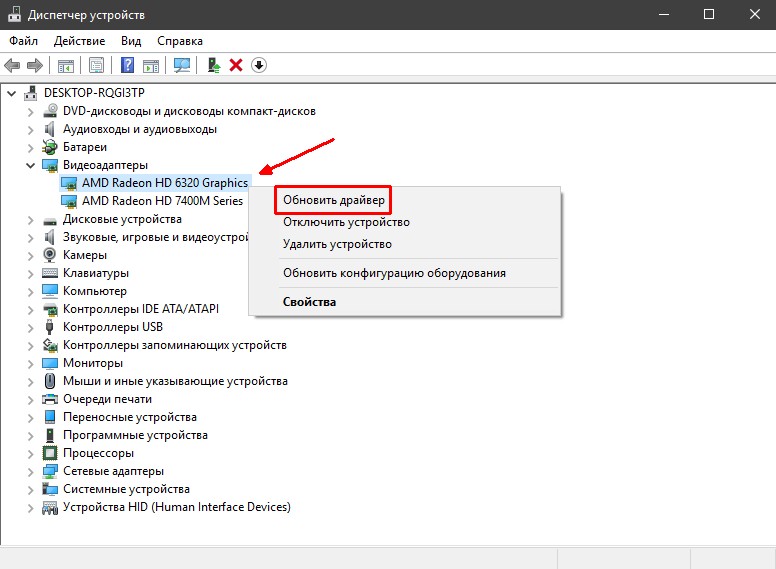This screenshot has height=569, width=776.
Task: Choose Обновить драйвер in context menu
Action: tap(334, 200)
